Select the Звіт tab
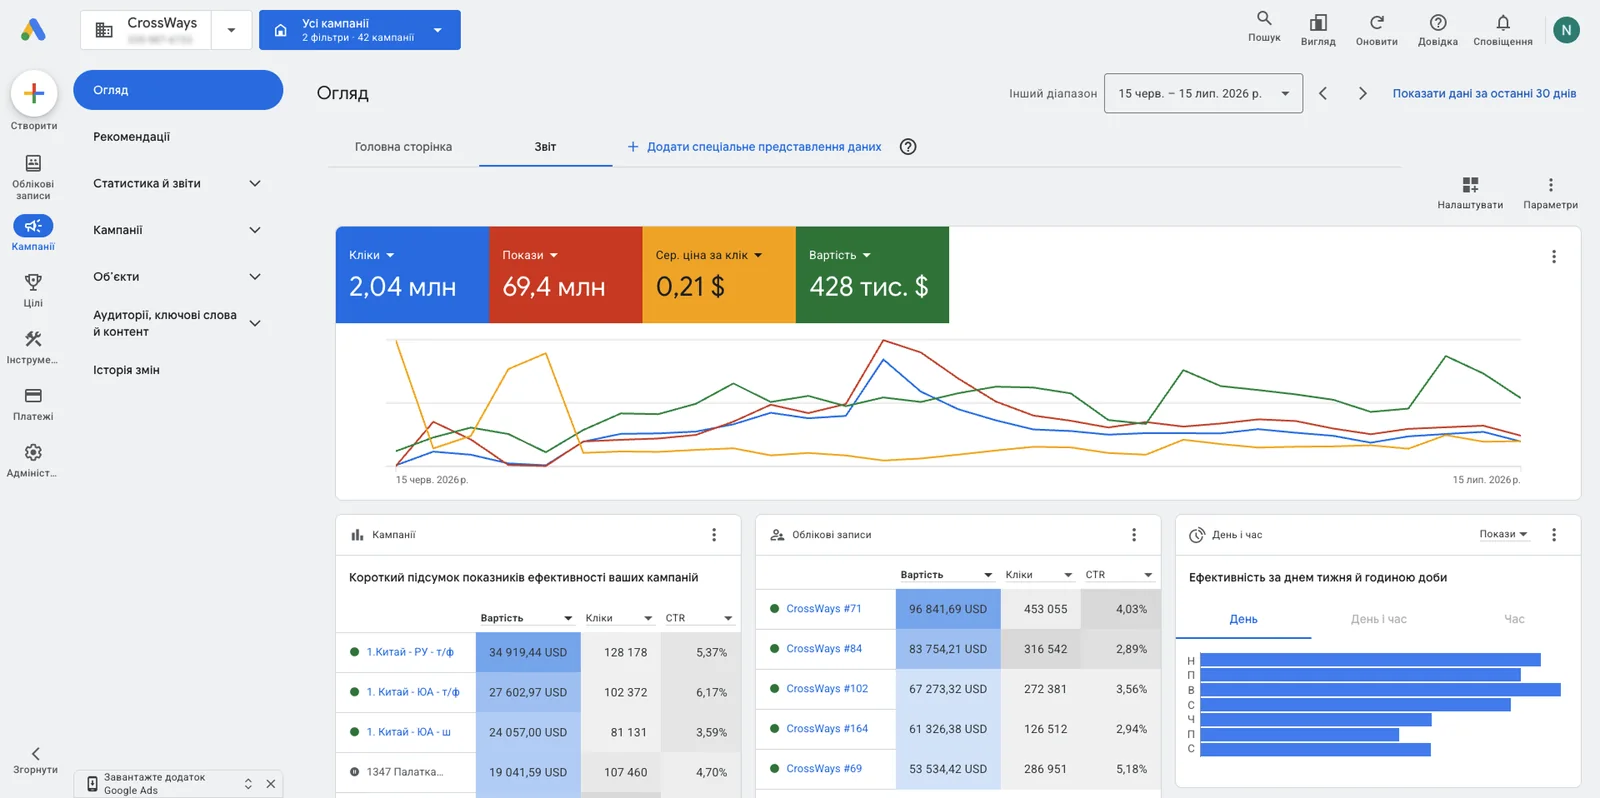 click(x=545, y=147)
